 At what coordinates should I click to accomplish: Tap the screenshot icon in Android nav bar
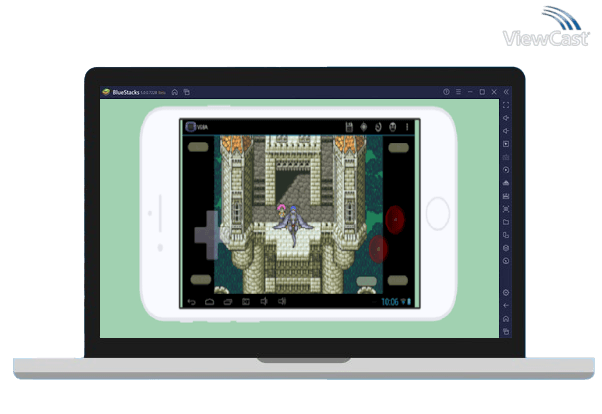click(246, 302)
